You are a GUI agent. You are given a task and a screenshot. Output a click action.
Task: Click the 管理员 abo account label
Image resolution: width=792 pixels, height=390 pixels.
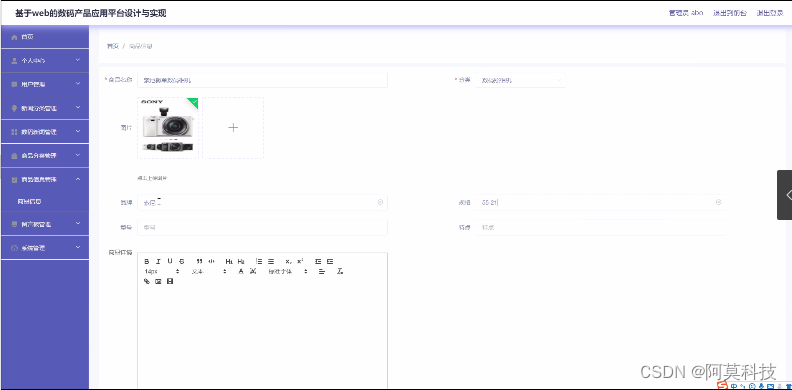[686, 13]
